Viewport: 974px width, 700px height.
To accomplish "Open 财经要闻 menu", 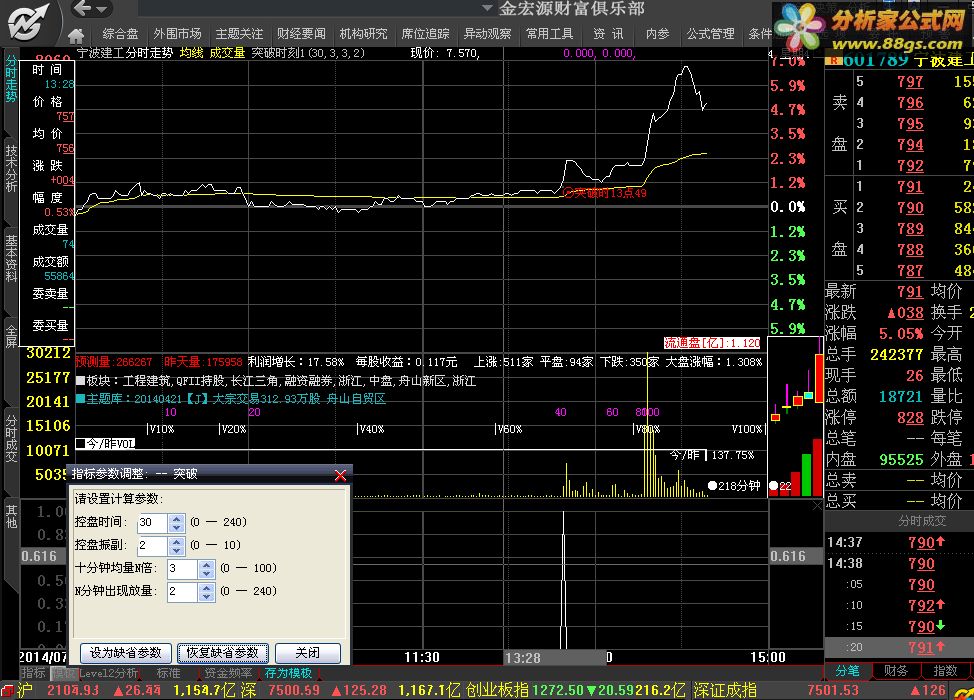I will tap(301, 34).
